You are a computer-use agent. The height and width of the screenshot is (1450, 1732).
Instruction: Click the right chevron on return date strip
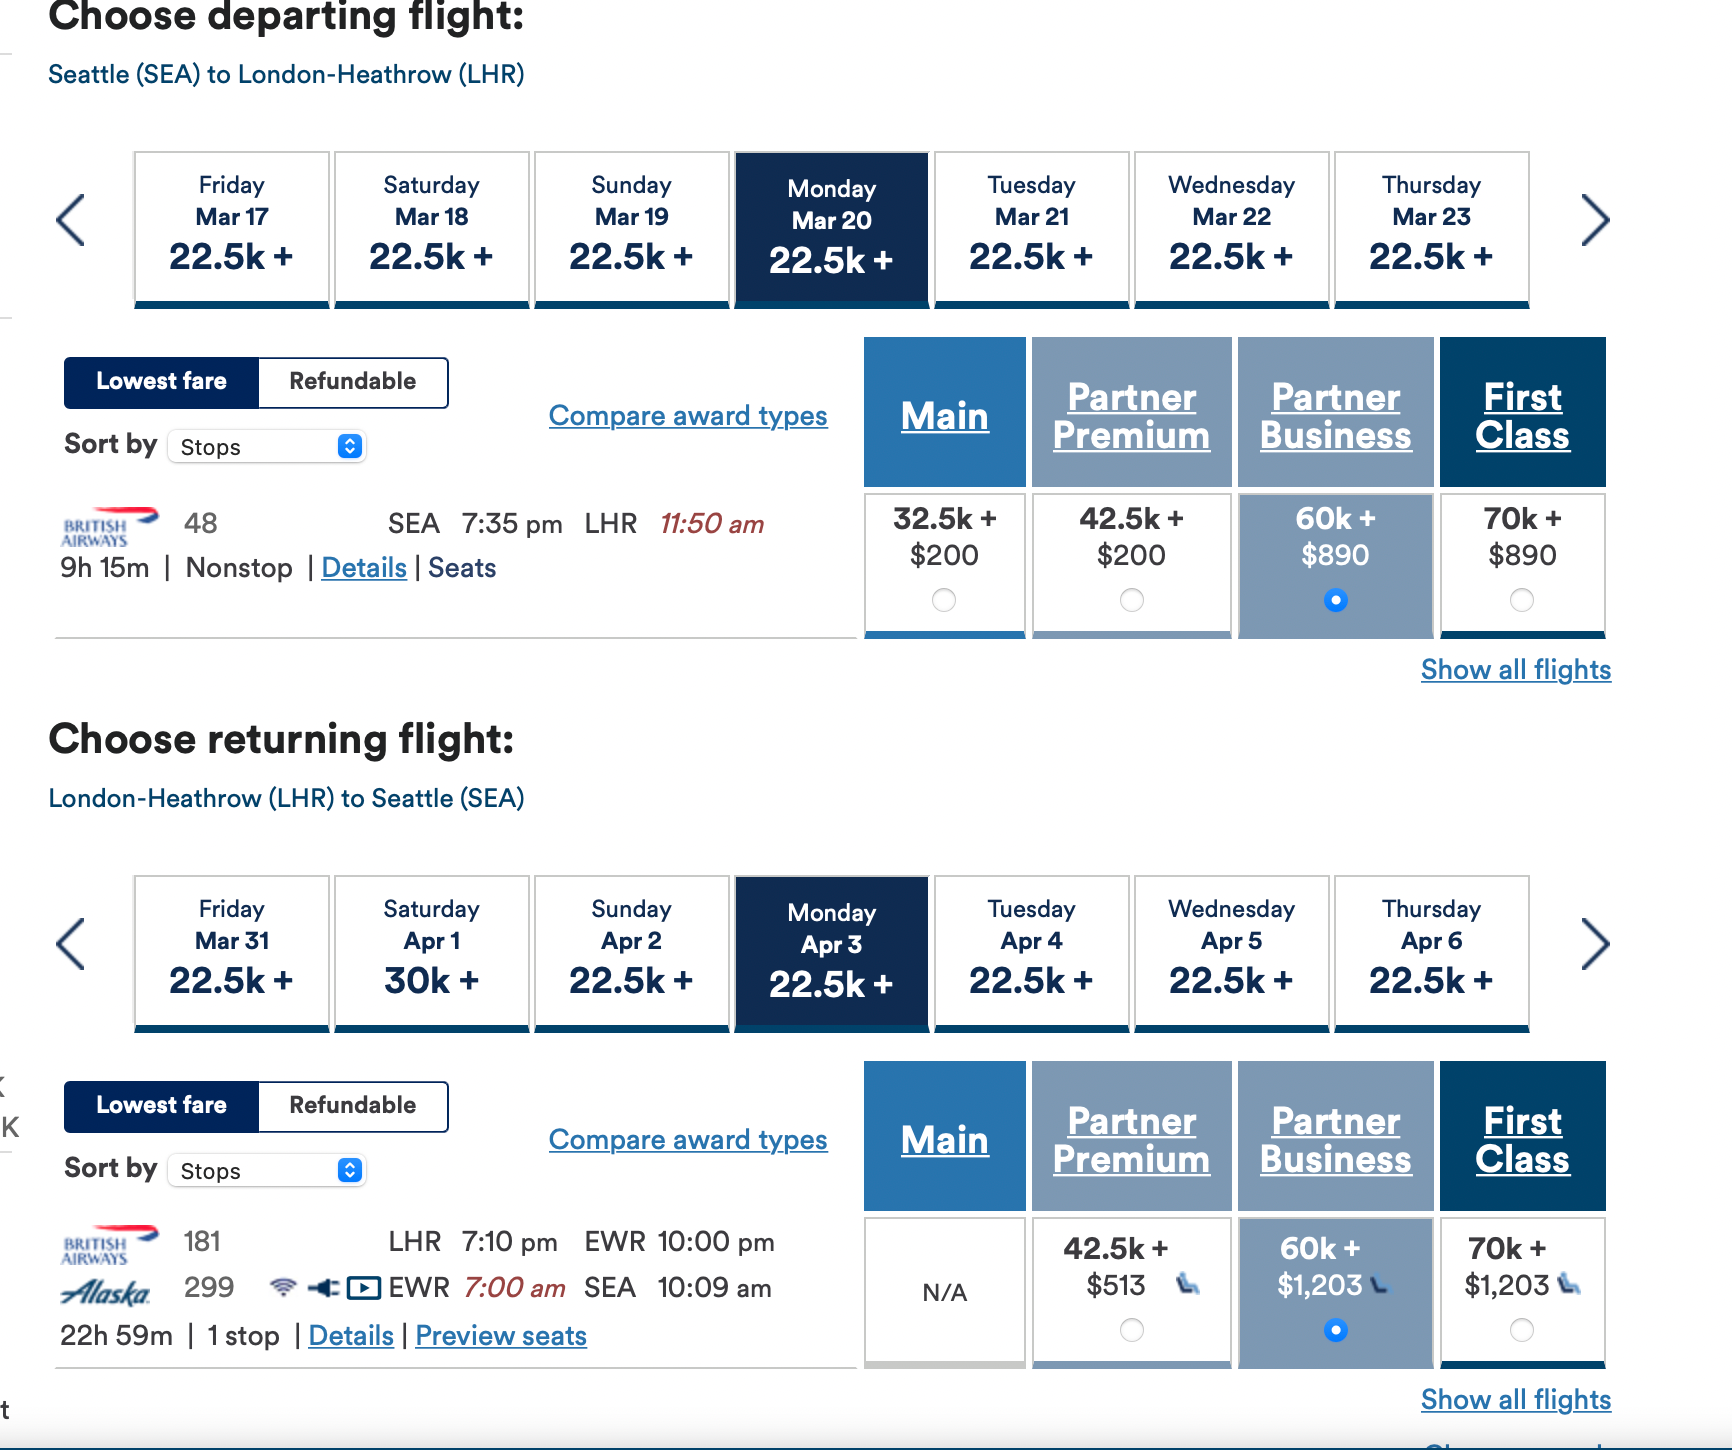point(1596,944)
